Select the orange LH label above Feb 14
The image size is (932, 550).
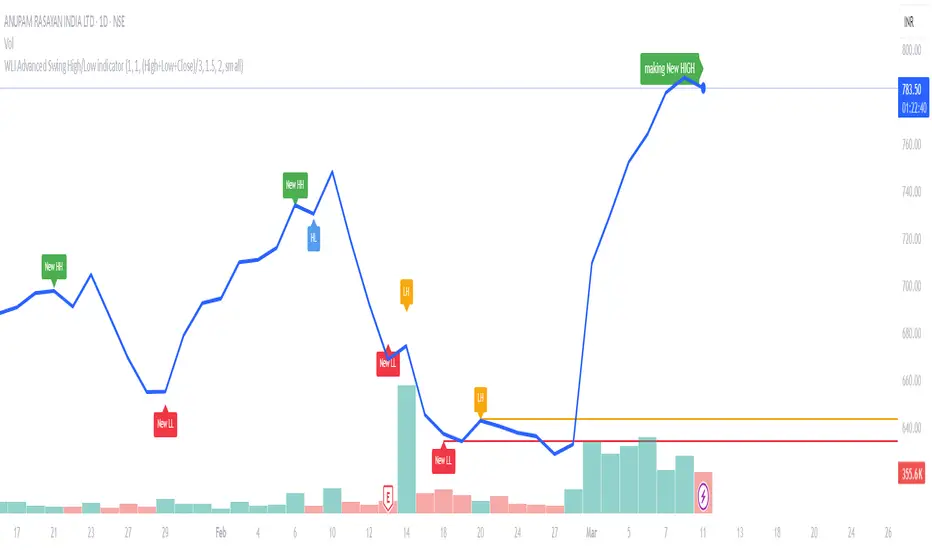coord(406,292)
